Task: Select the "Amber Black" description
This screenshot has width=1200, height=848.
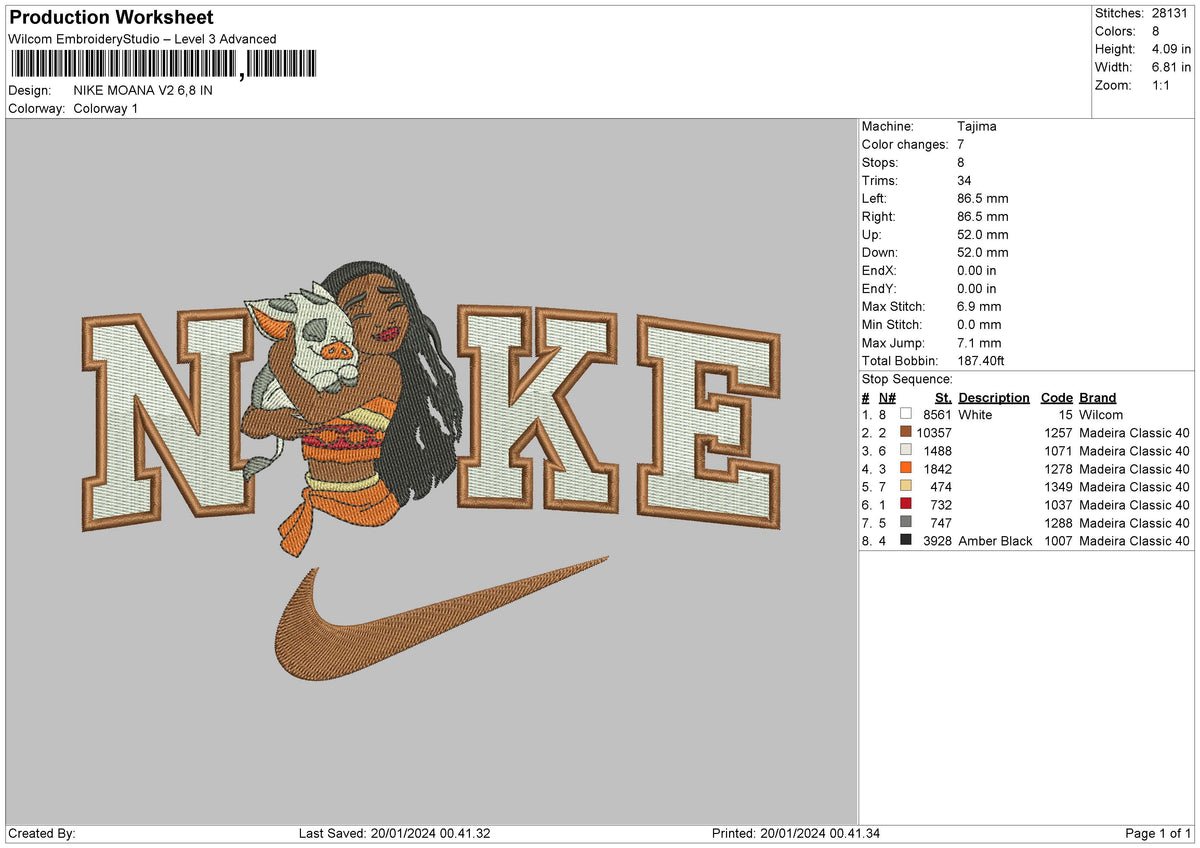Action: pyautogui.click(x=995, y=540)
